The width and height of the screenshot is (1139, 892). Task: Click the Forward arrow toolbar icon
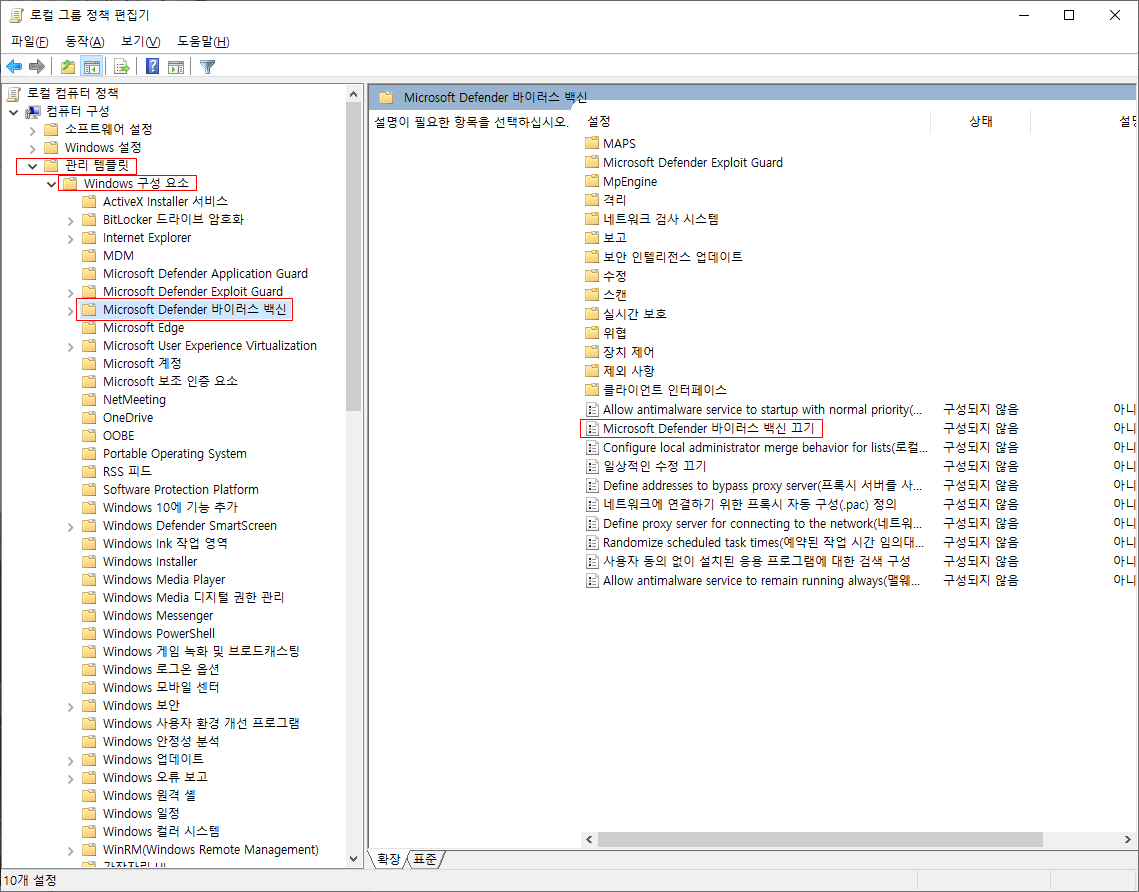tap(36, 67)
